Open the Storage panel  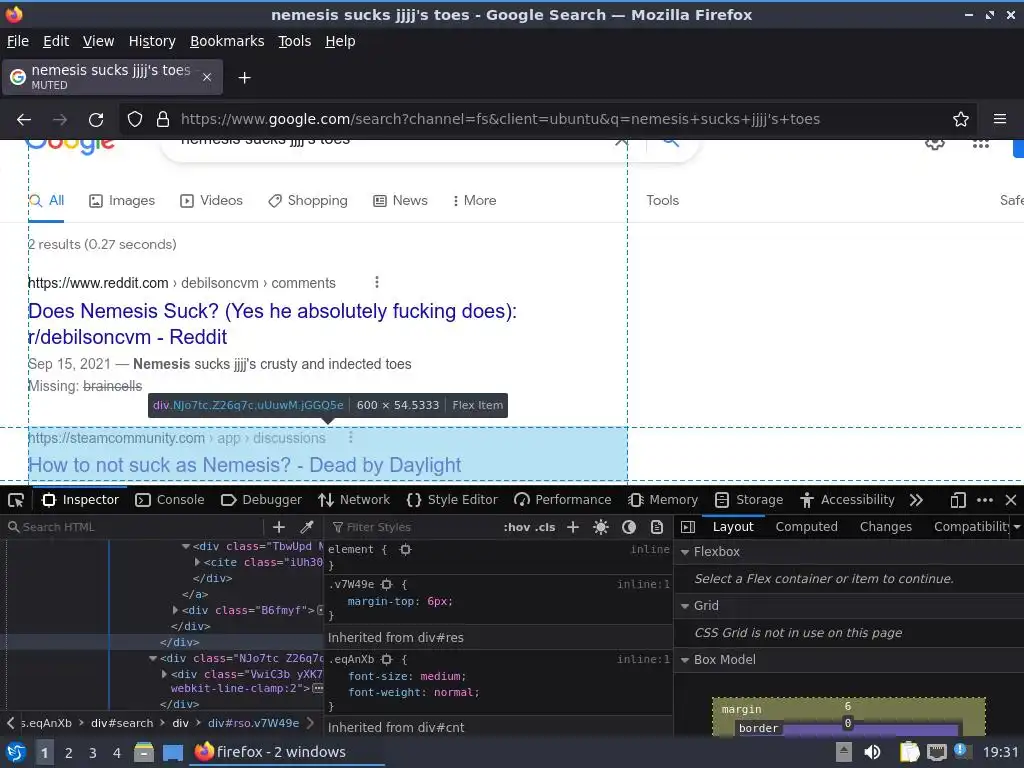coord(749,500)
